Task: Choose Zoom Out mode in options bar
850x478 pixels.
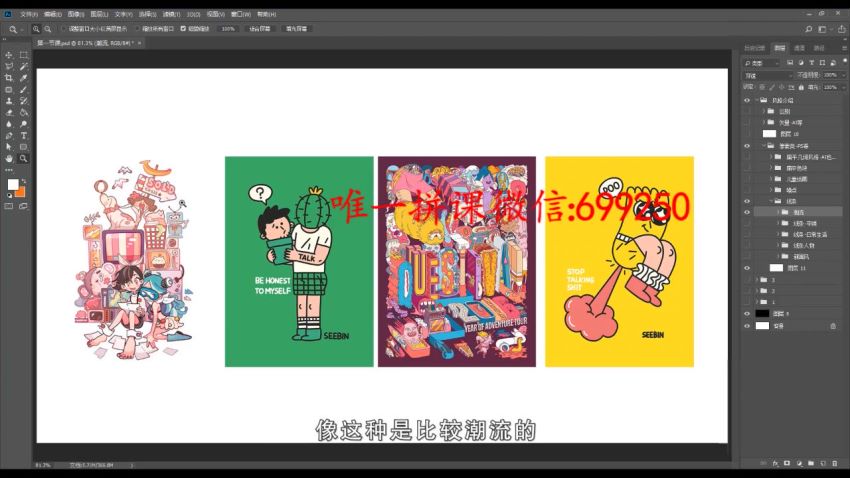Action: (x=48, y=29)
